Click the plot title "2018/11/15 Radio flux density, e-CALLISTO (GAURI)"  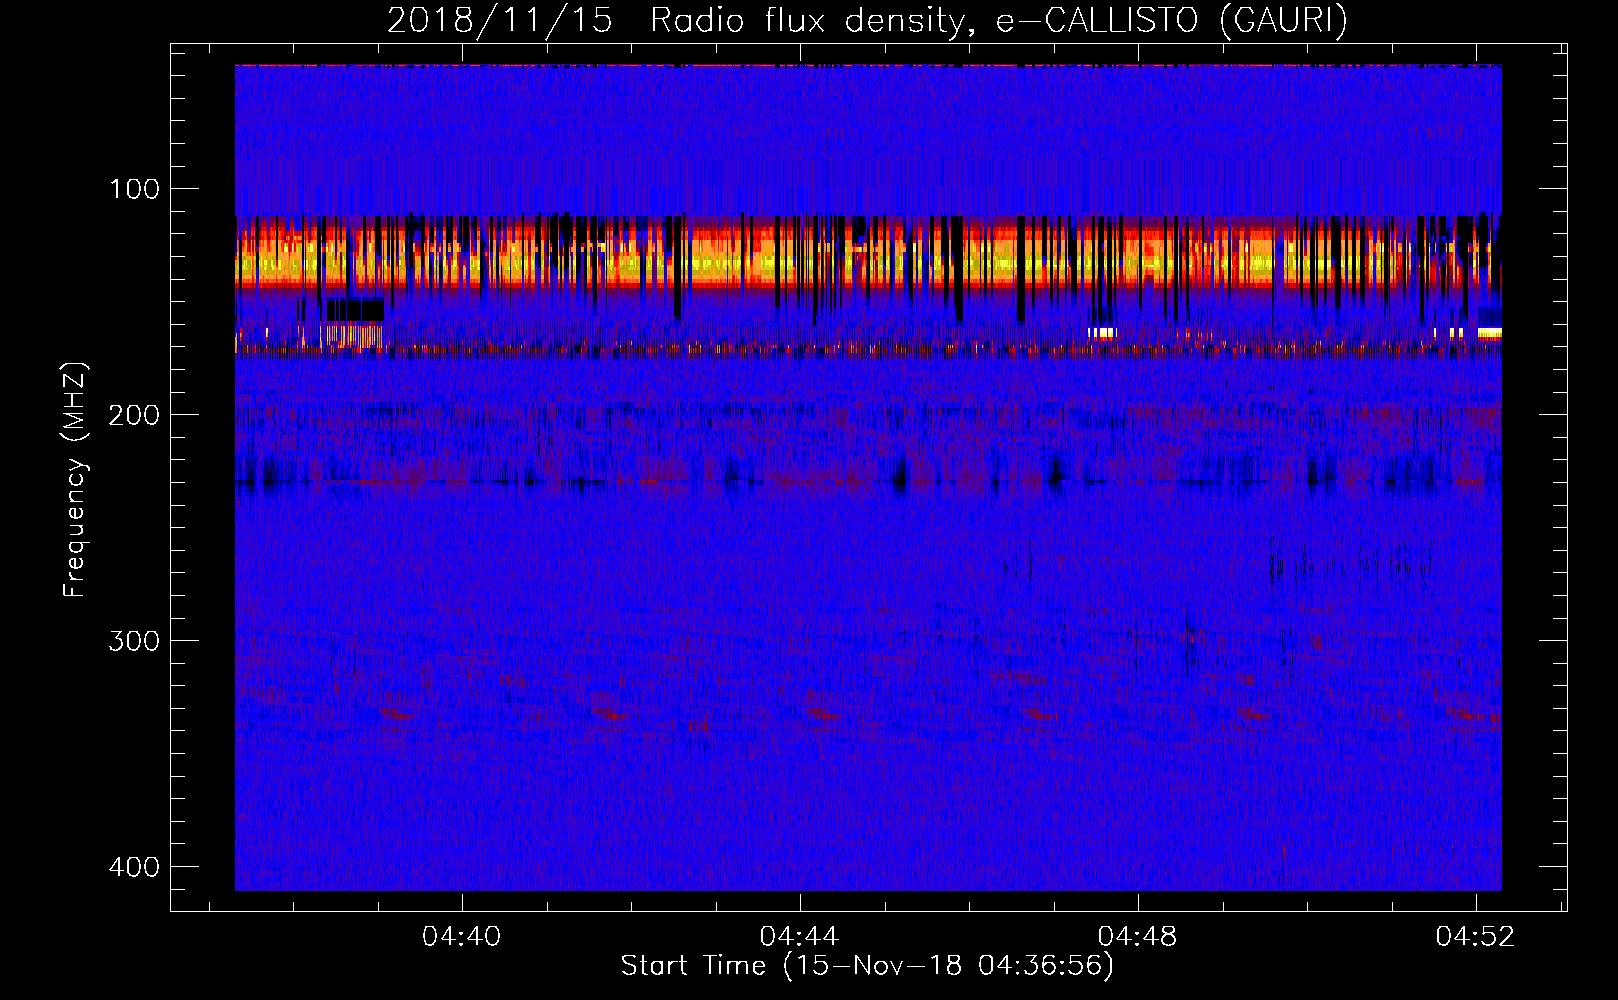tap(867, 20)
